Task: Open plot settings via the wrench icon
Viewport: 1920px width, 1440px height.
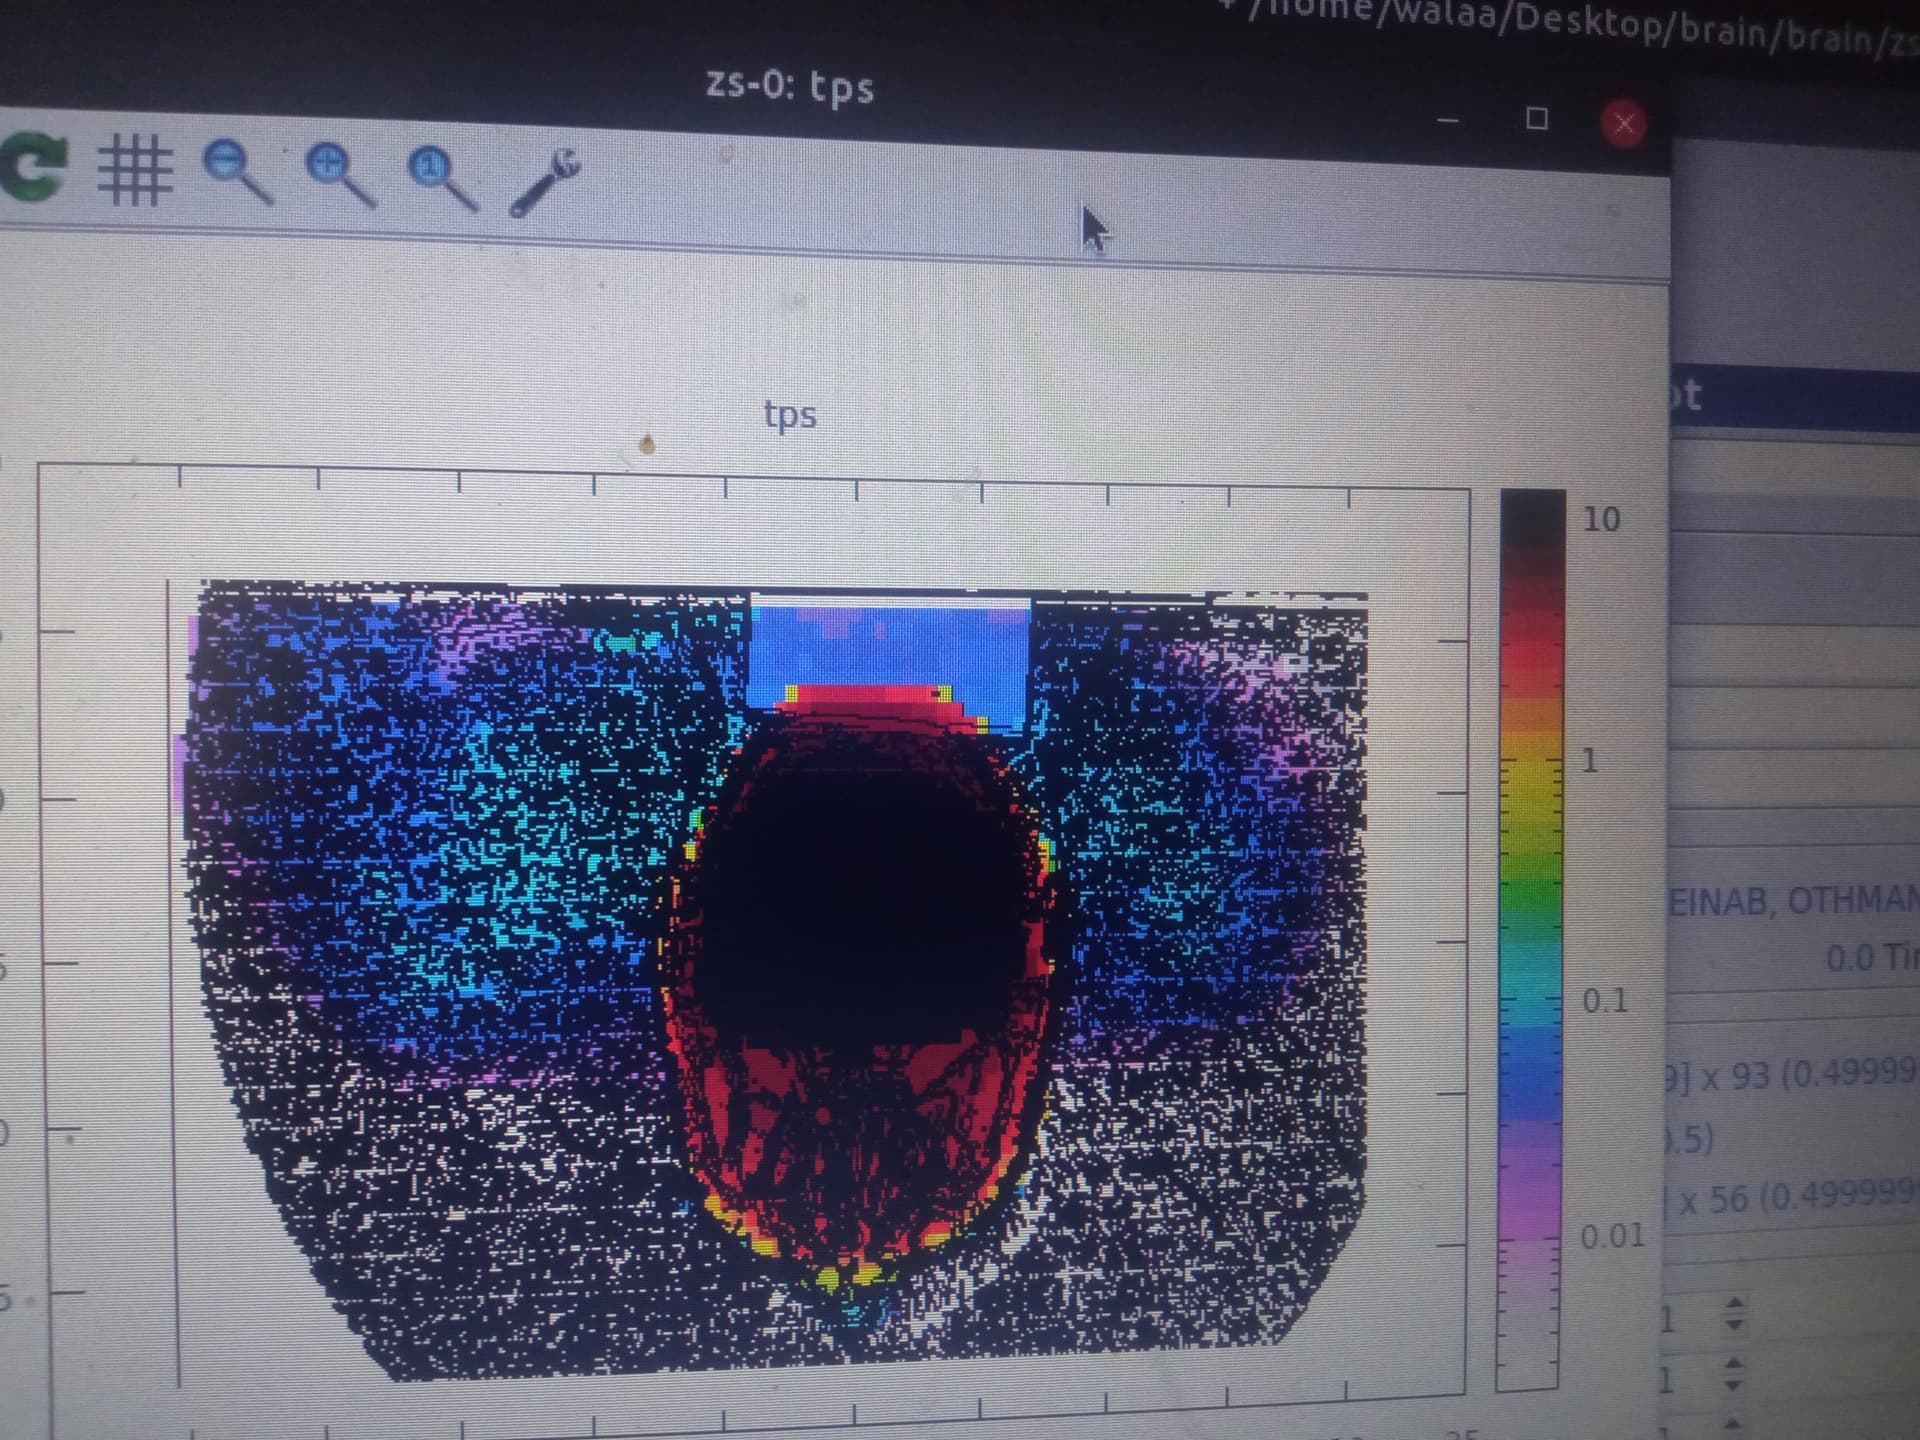Action: point(544,183)
